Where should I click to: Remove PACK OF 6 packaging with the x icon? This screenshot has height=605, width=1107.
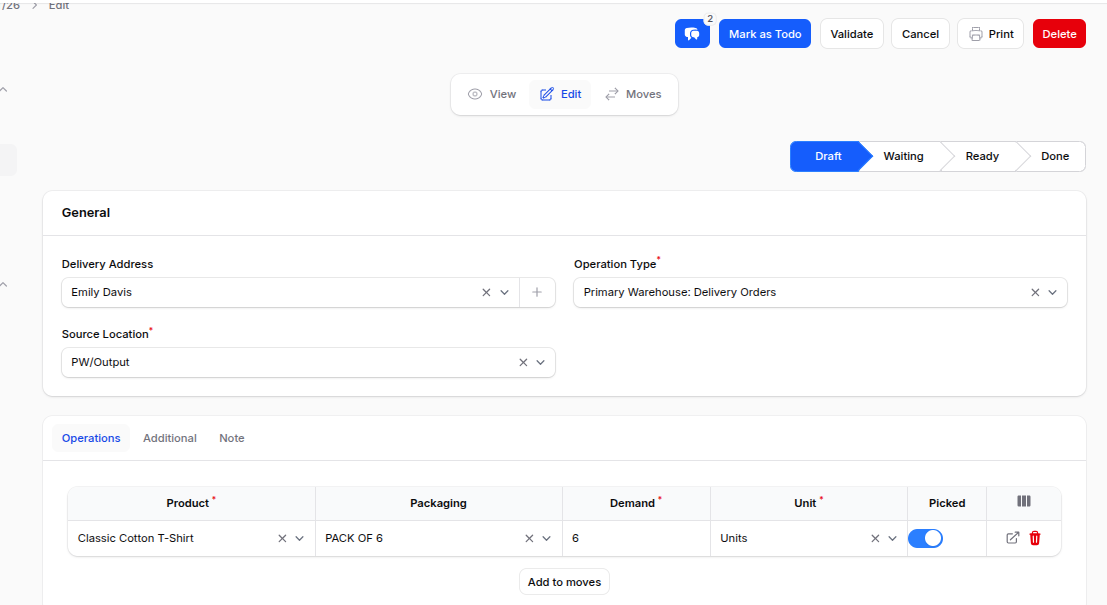click(x=530, y=538)
